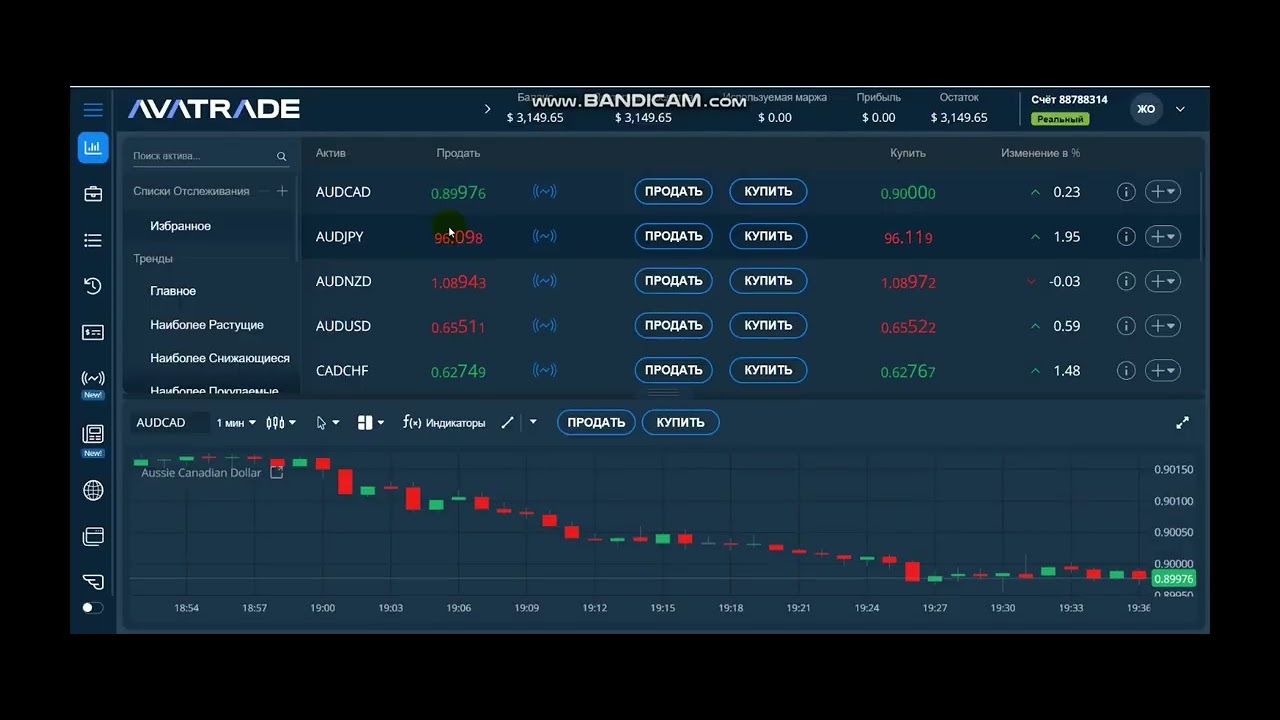Open the signals New! sidebar icon

tap(93, 383)
